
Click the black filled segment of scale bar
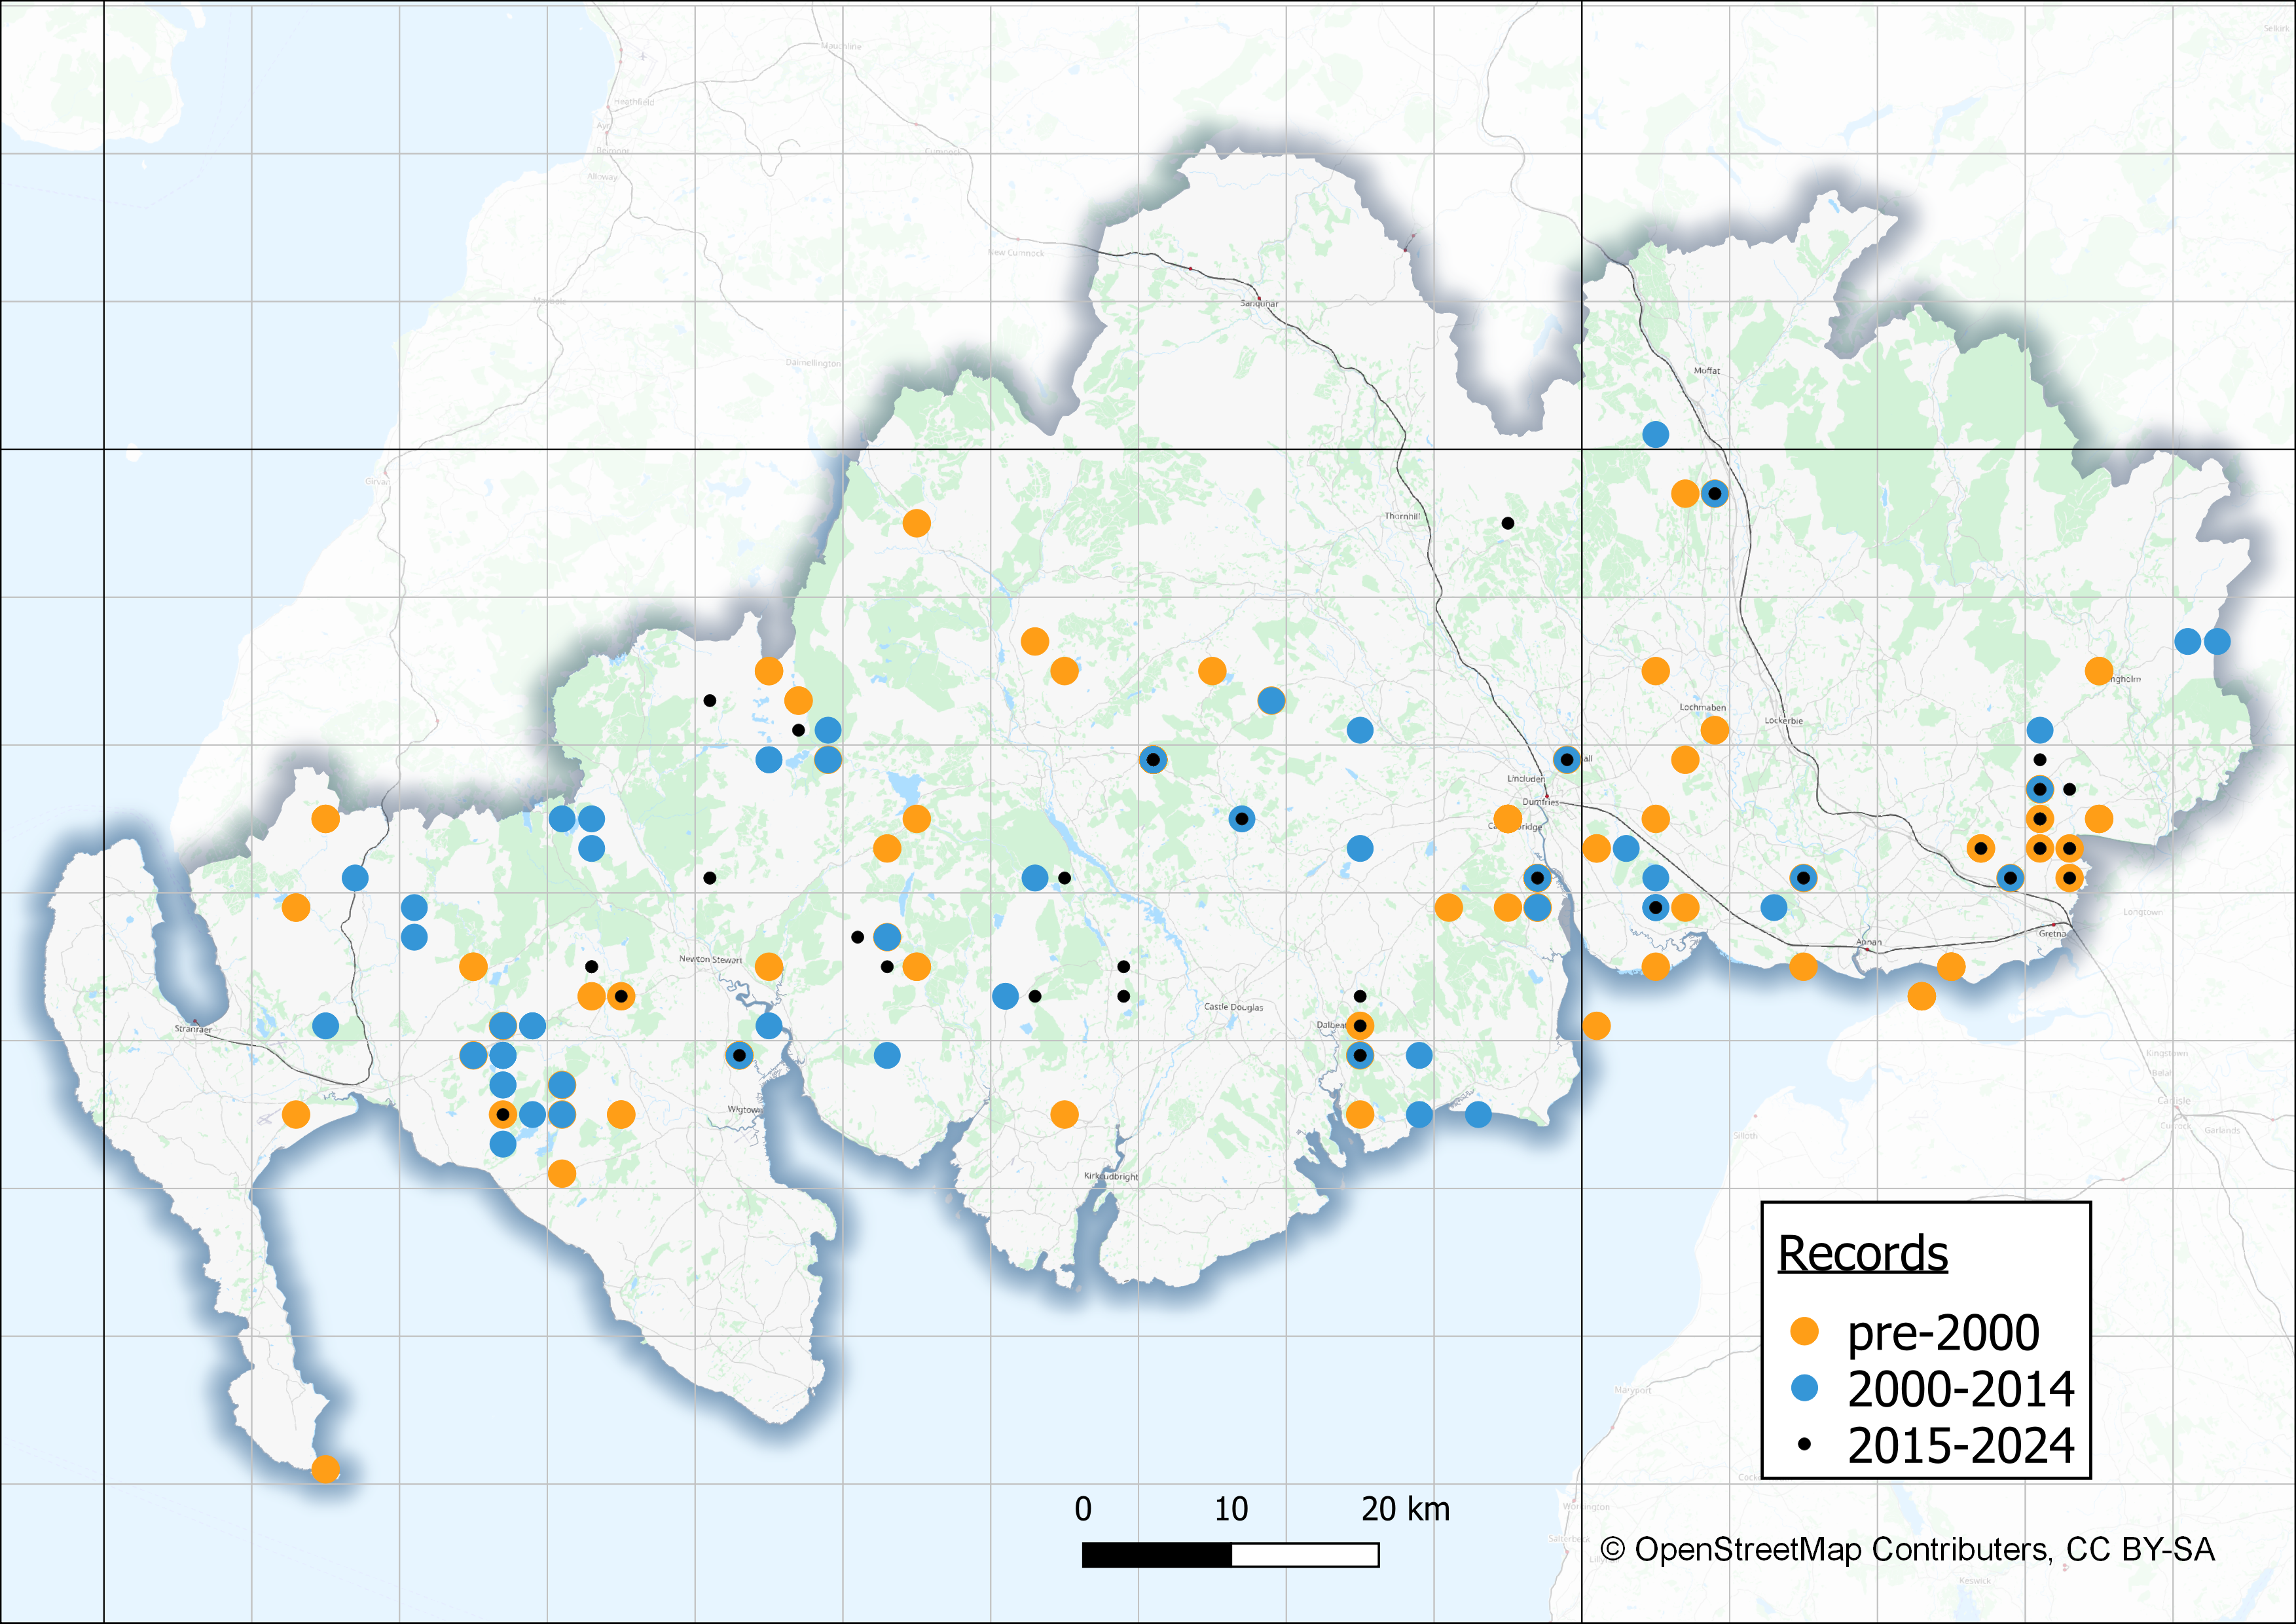[x=1157, y=1555]
